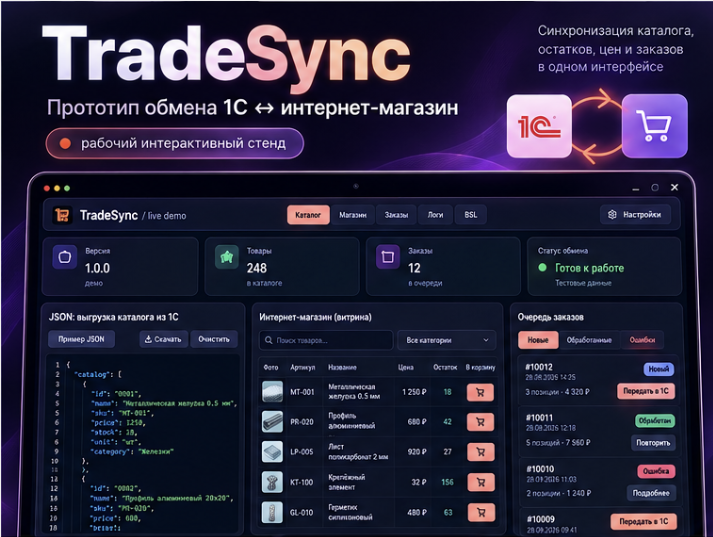Screen dimensions: 713x537
Task: Open photo thumbnail of LP-005
Action: 272,452
